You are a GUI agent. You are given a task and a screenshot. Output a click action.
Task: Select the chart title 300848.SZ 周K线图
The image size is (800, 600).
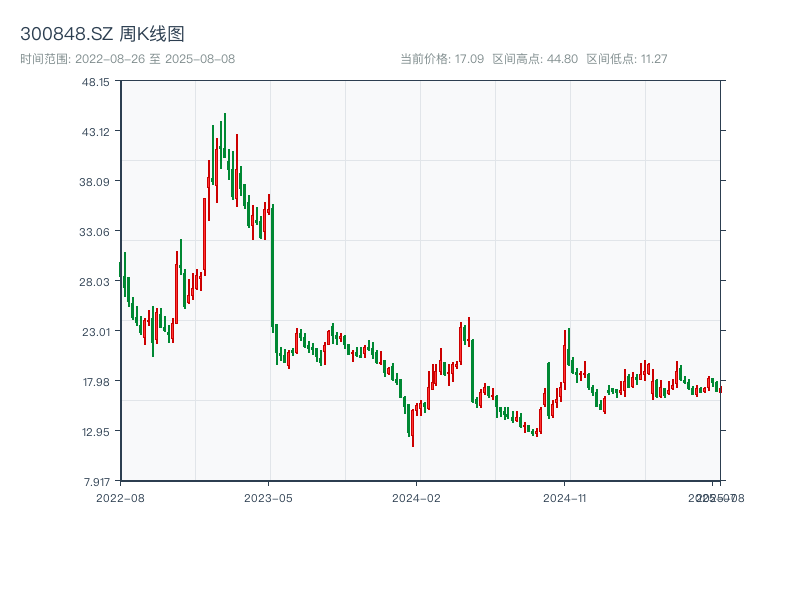(x=102, y=34)
